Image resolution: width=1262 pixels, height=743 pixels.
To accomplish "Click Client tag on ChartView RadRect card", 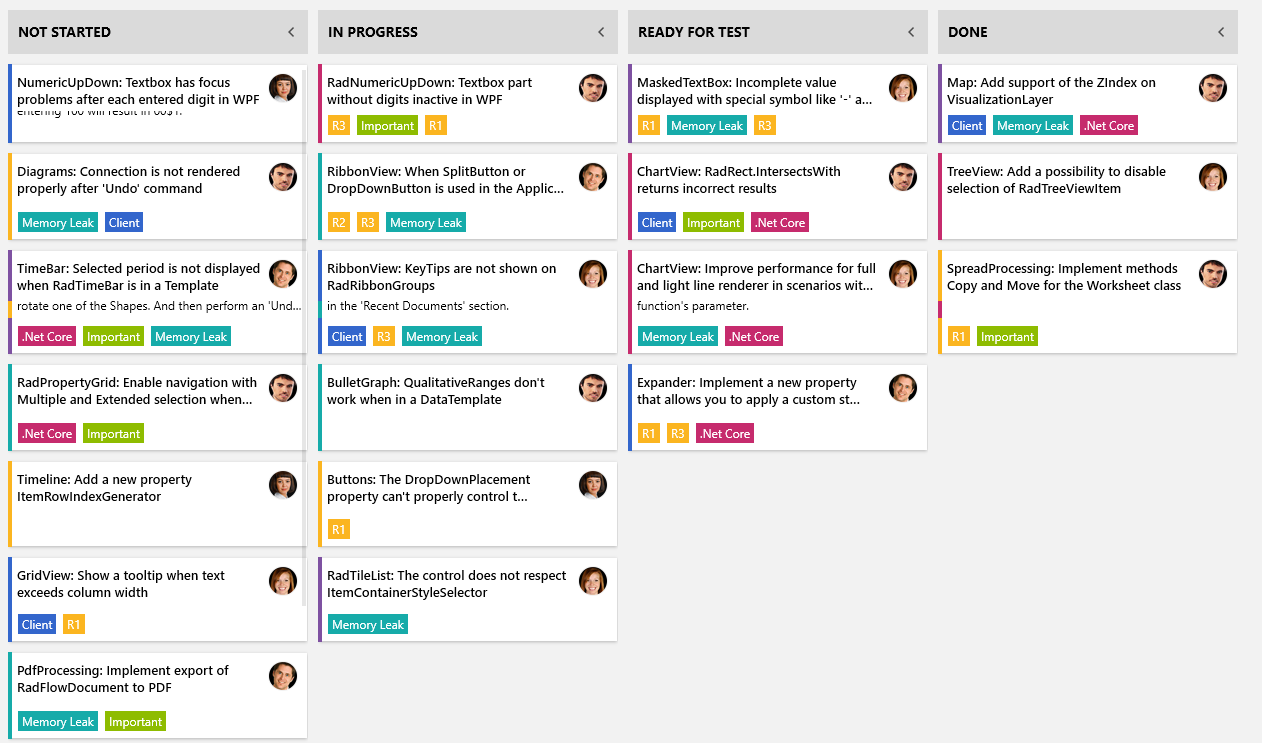I will (657, 223).
